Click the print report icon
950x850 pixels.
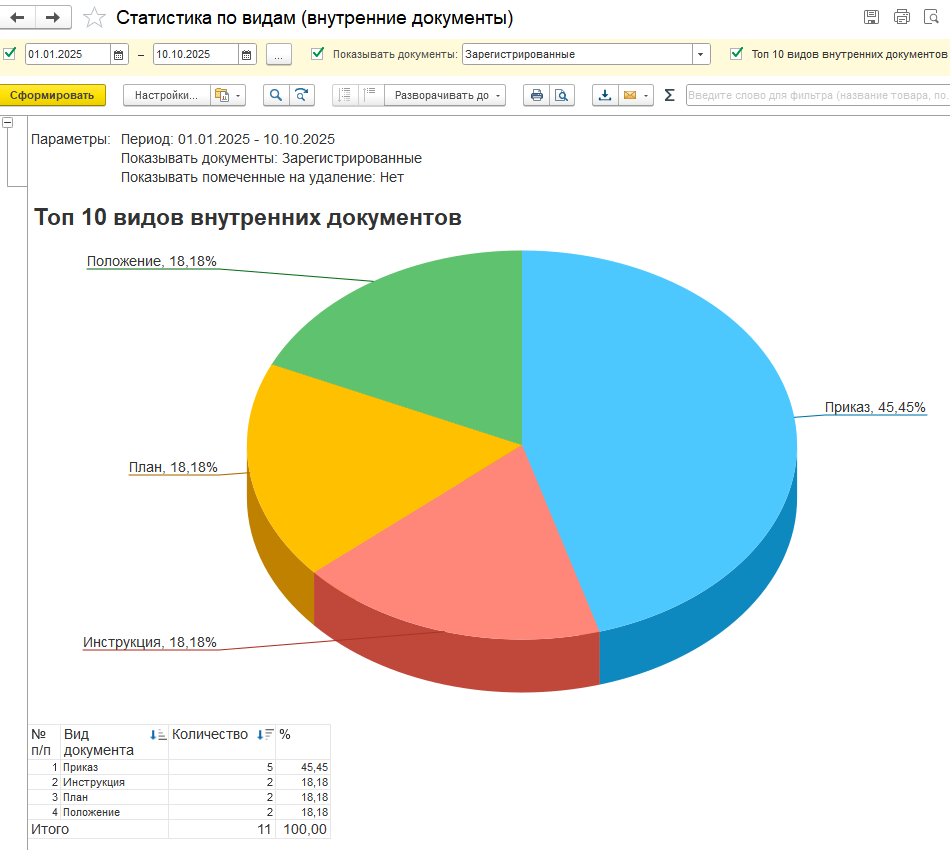[x=537, y=96]
